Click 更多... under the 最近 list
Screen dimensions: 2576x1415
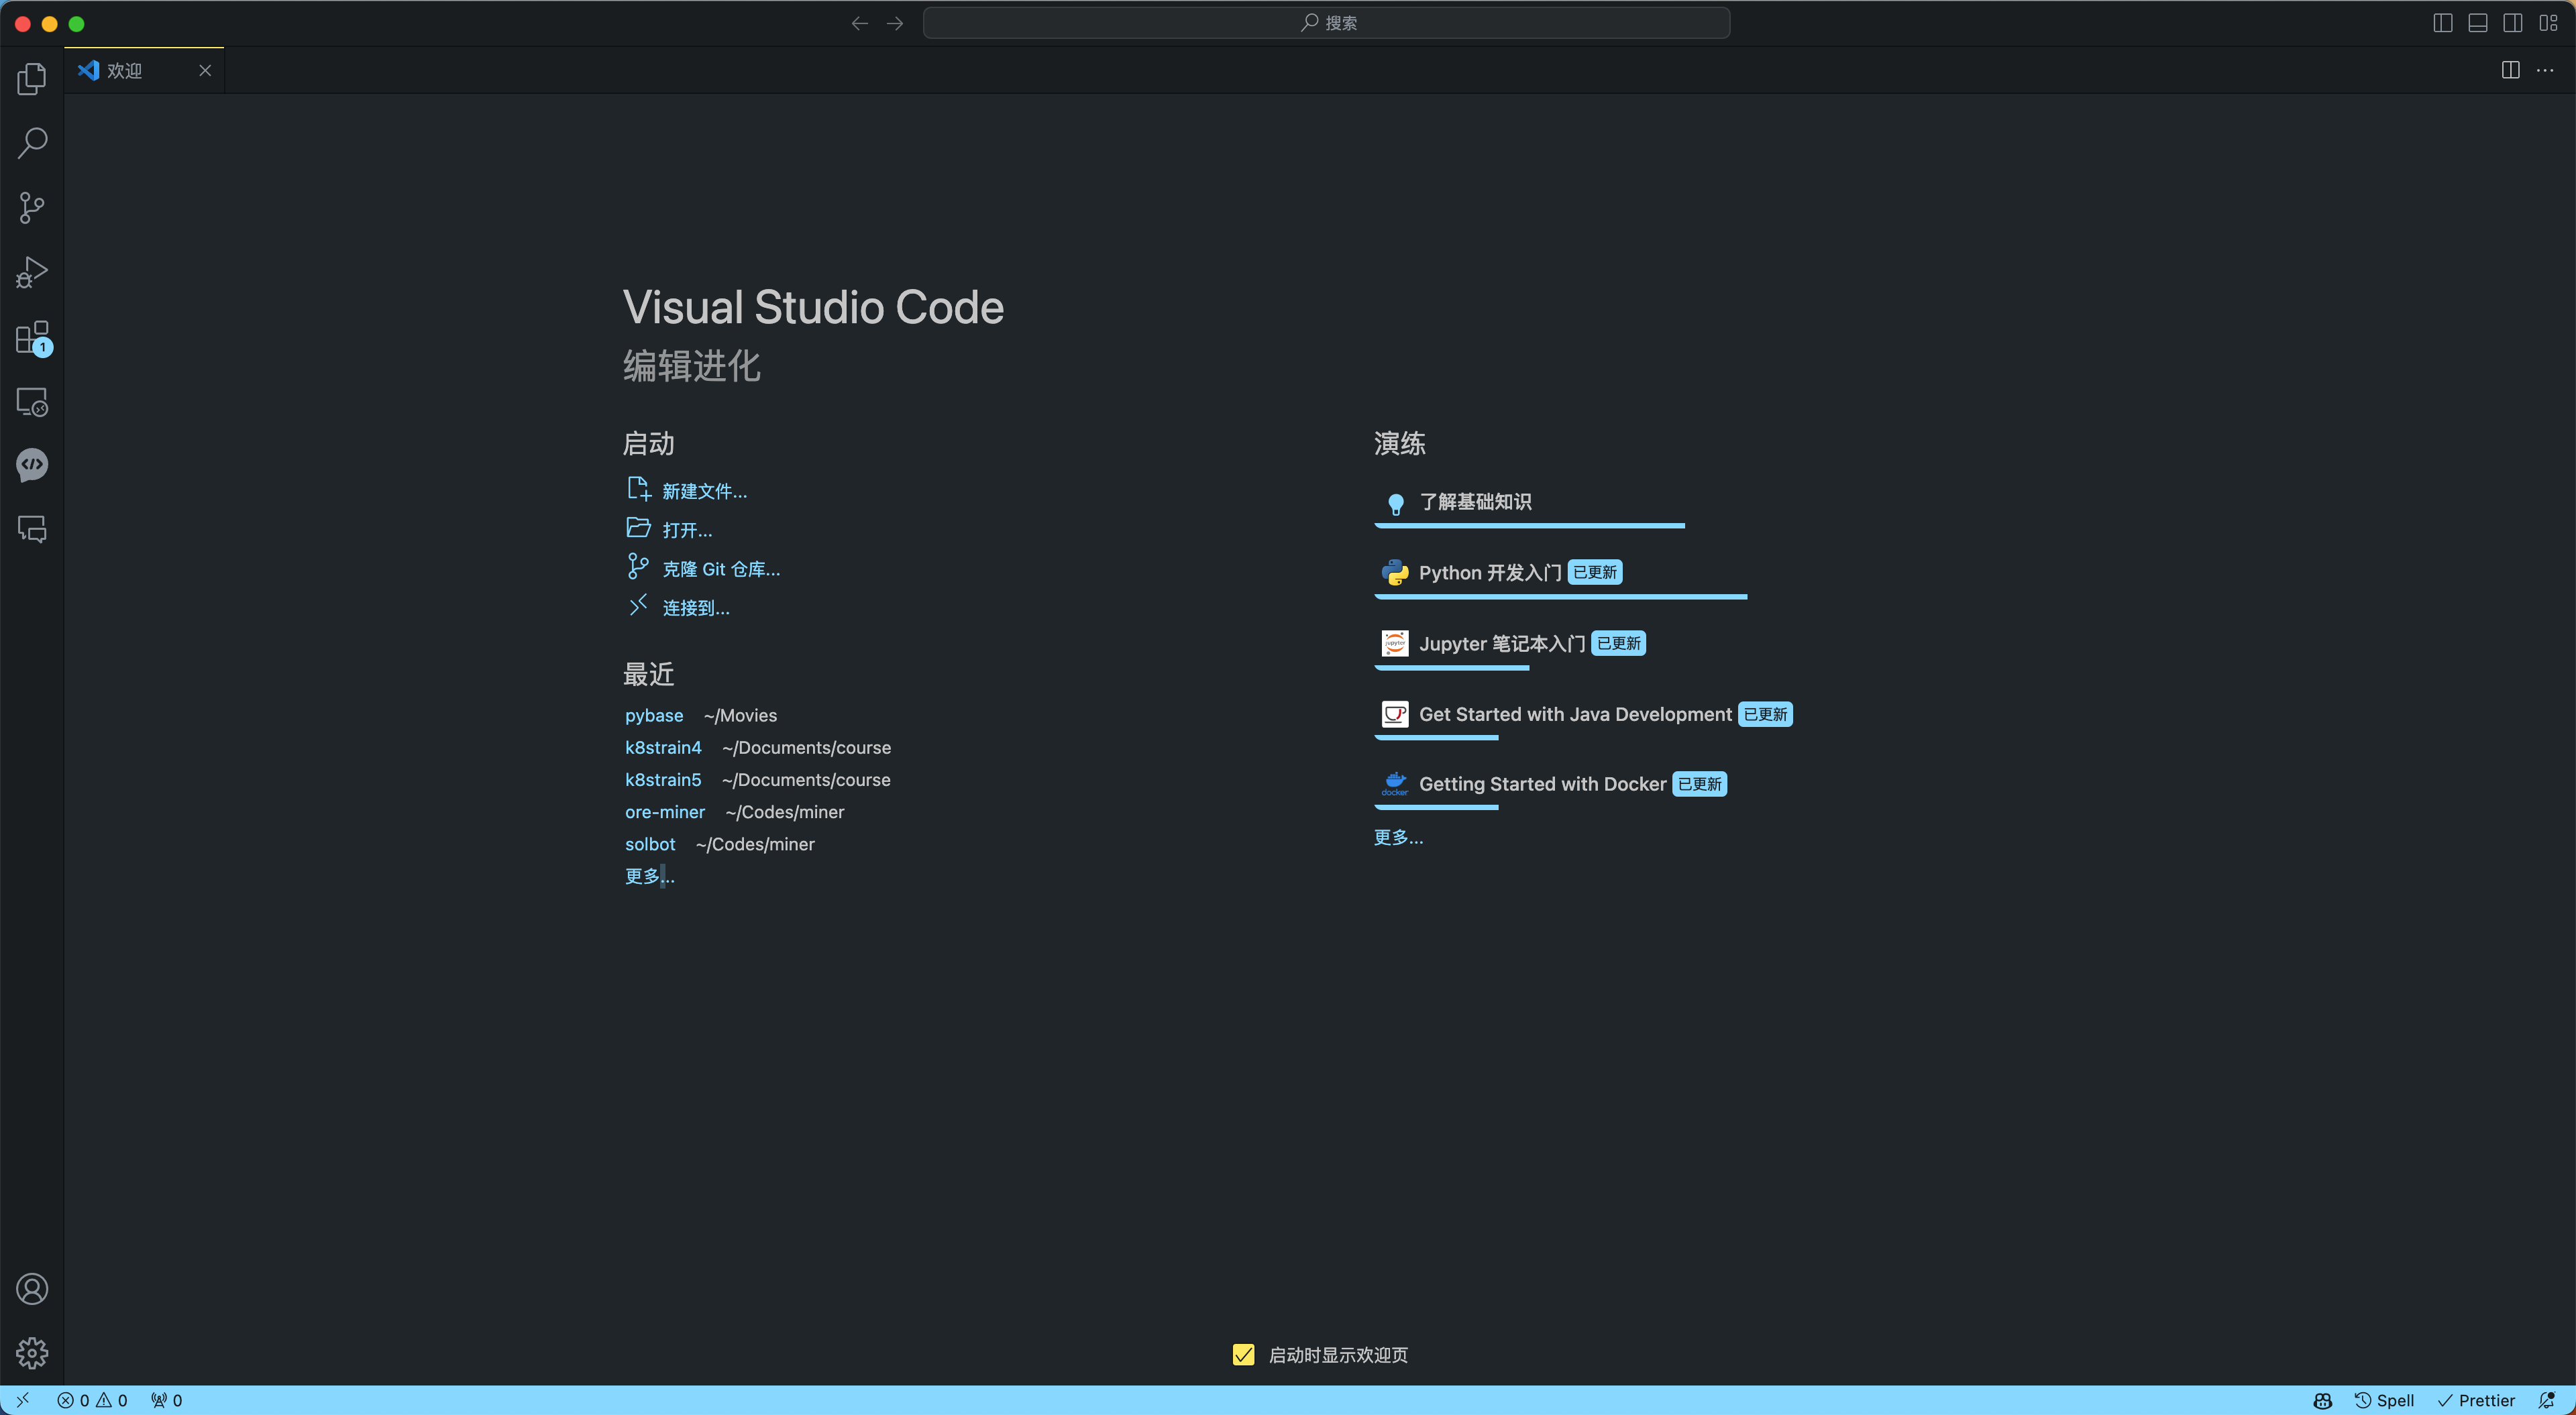650,876
